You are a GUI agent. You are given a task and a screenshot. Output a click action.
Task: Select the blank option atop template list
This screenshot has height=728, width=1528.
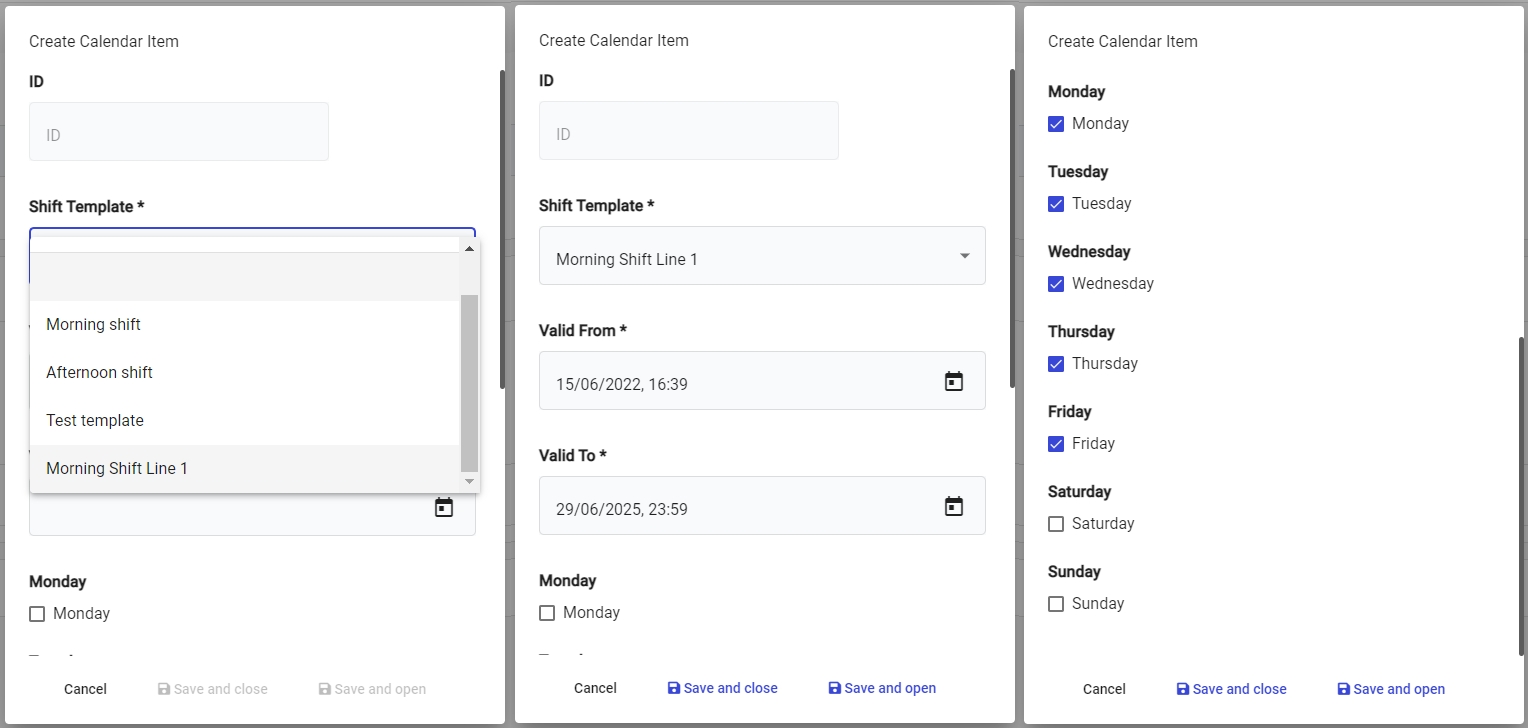[x=245, y=277]
